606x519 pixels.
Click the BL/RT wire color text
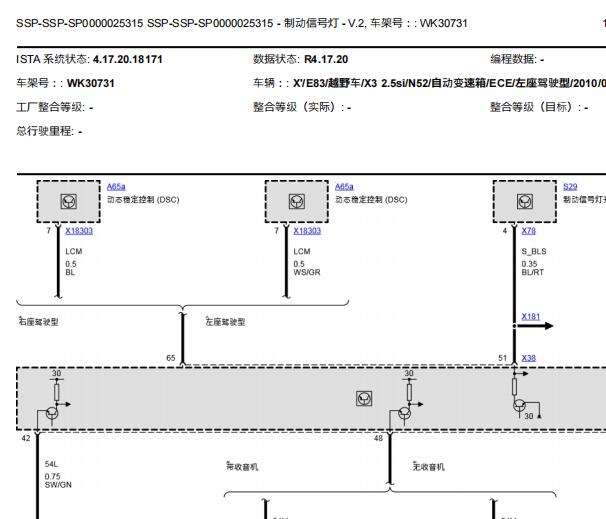533,272
